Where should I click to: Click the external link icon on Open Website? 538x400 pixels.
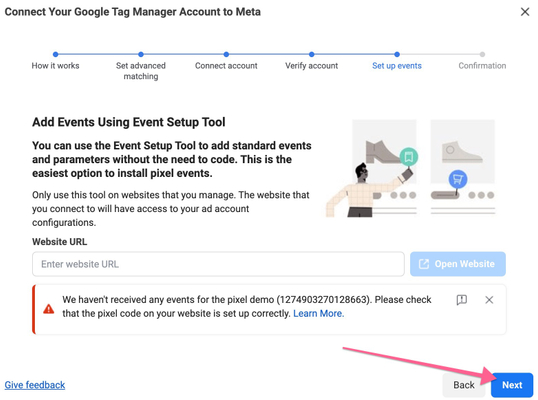coord(424,264)
